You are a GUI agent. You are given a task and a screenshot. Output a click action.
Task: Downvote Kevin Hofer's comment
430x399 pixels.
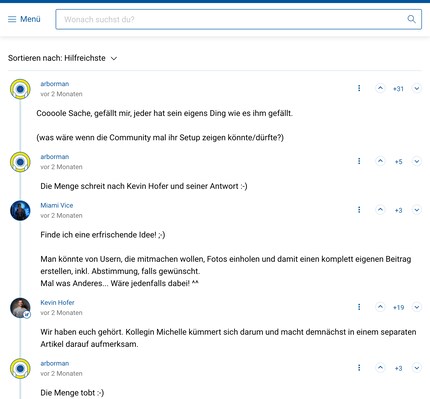[417, 307]
